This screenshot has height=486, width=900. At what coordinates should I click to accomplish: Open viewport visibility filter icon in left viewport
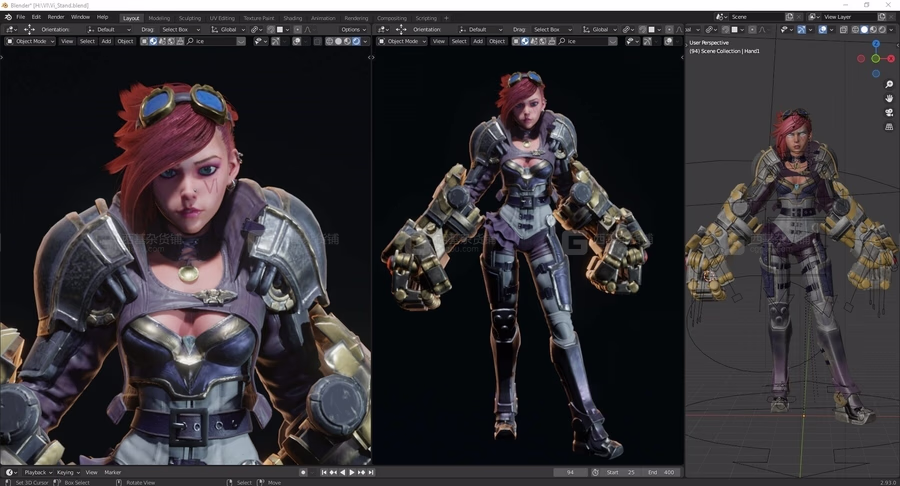(259, 41)
